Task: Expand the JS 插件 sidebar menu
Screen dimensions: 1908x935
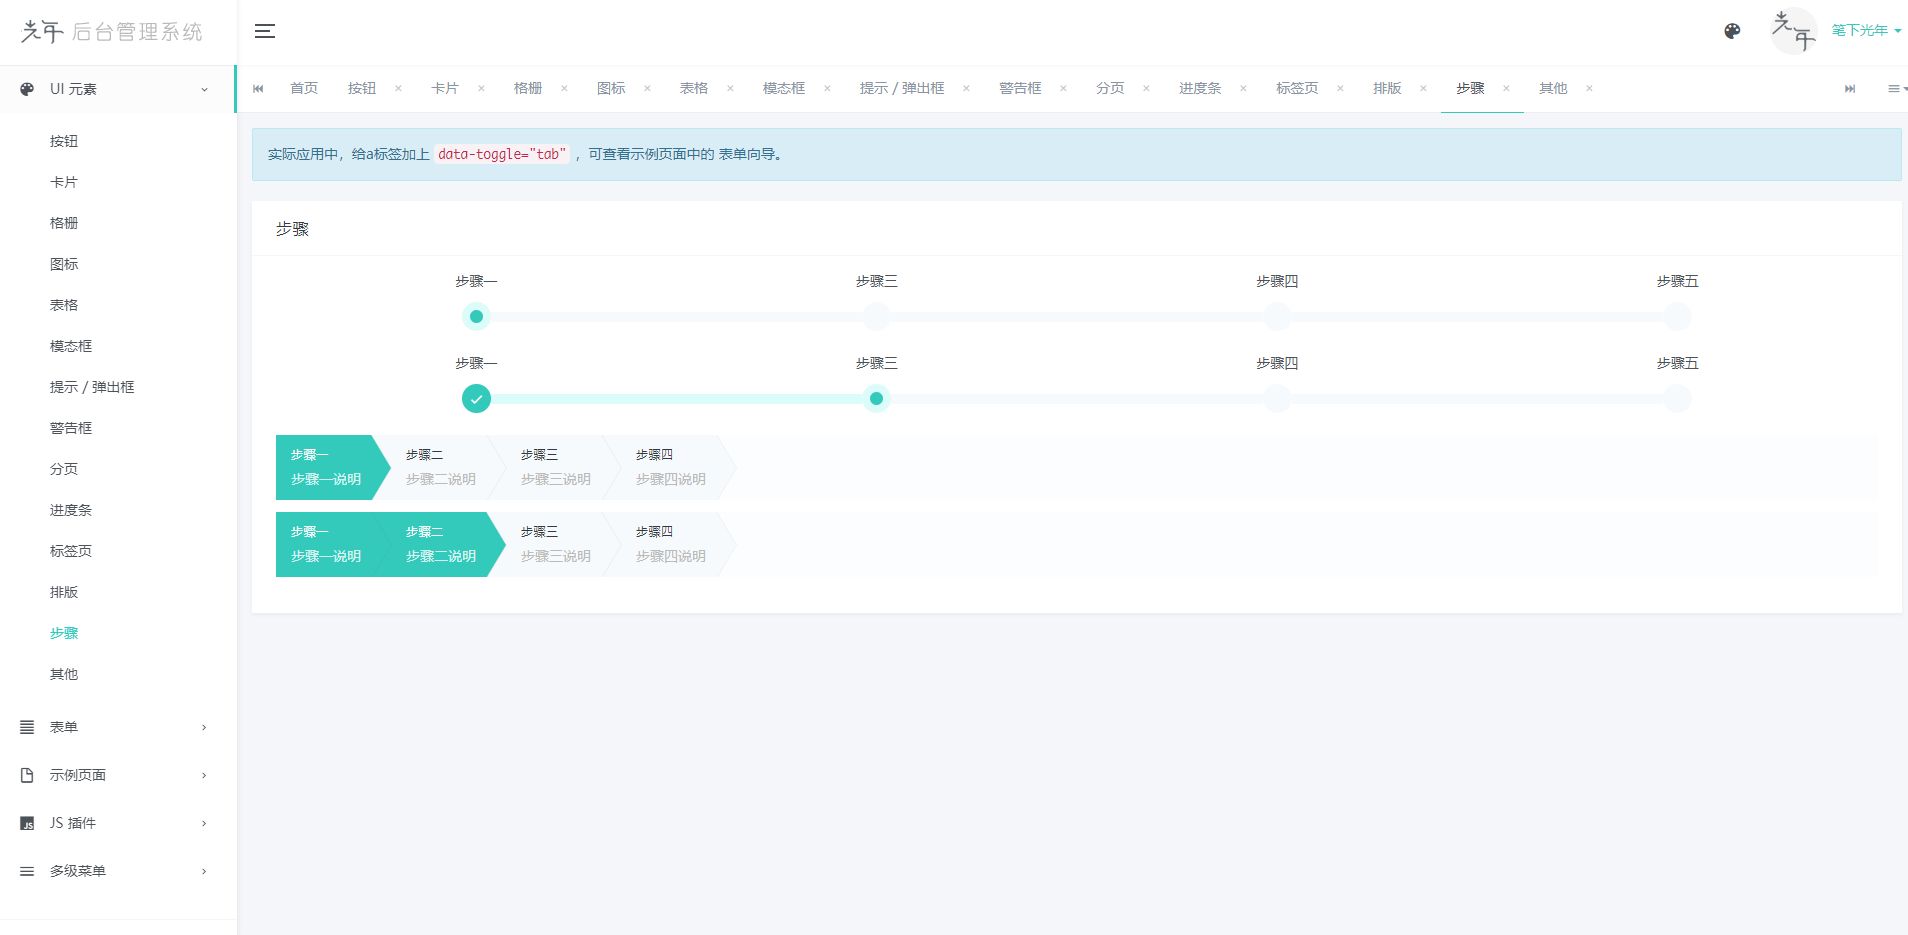Action: (118, 823)
